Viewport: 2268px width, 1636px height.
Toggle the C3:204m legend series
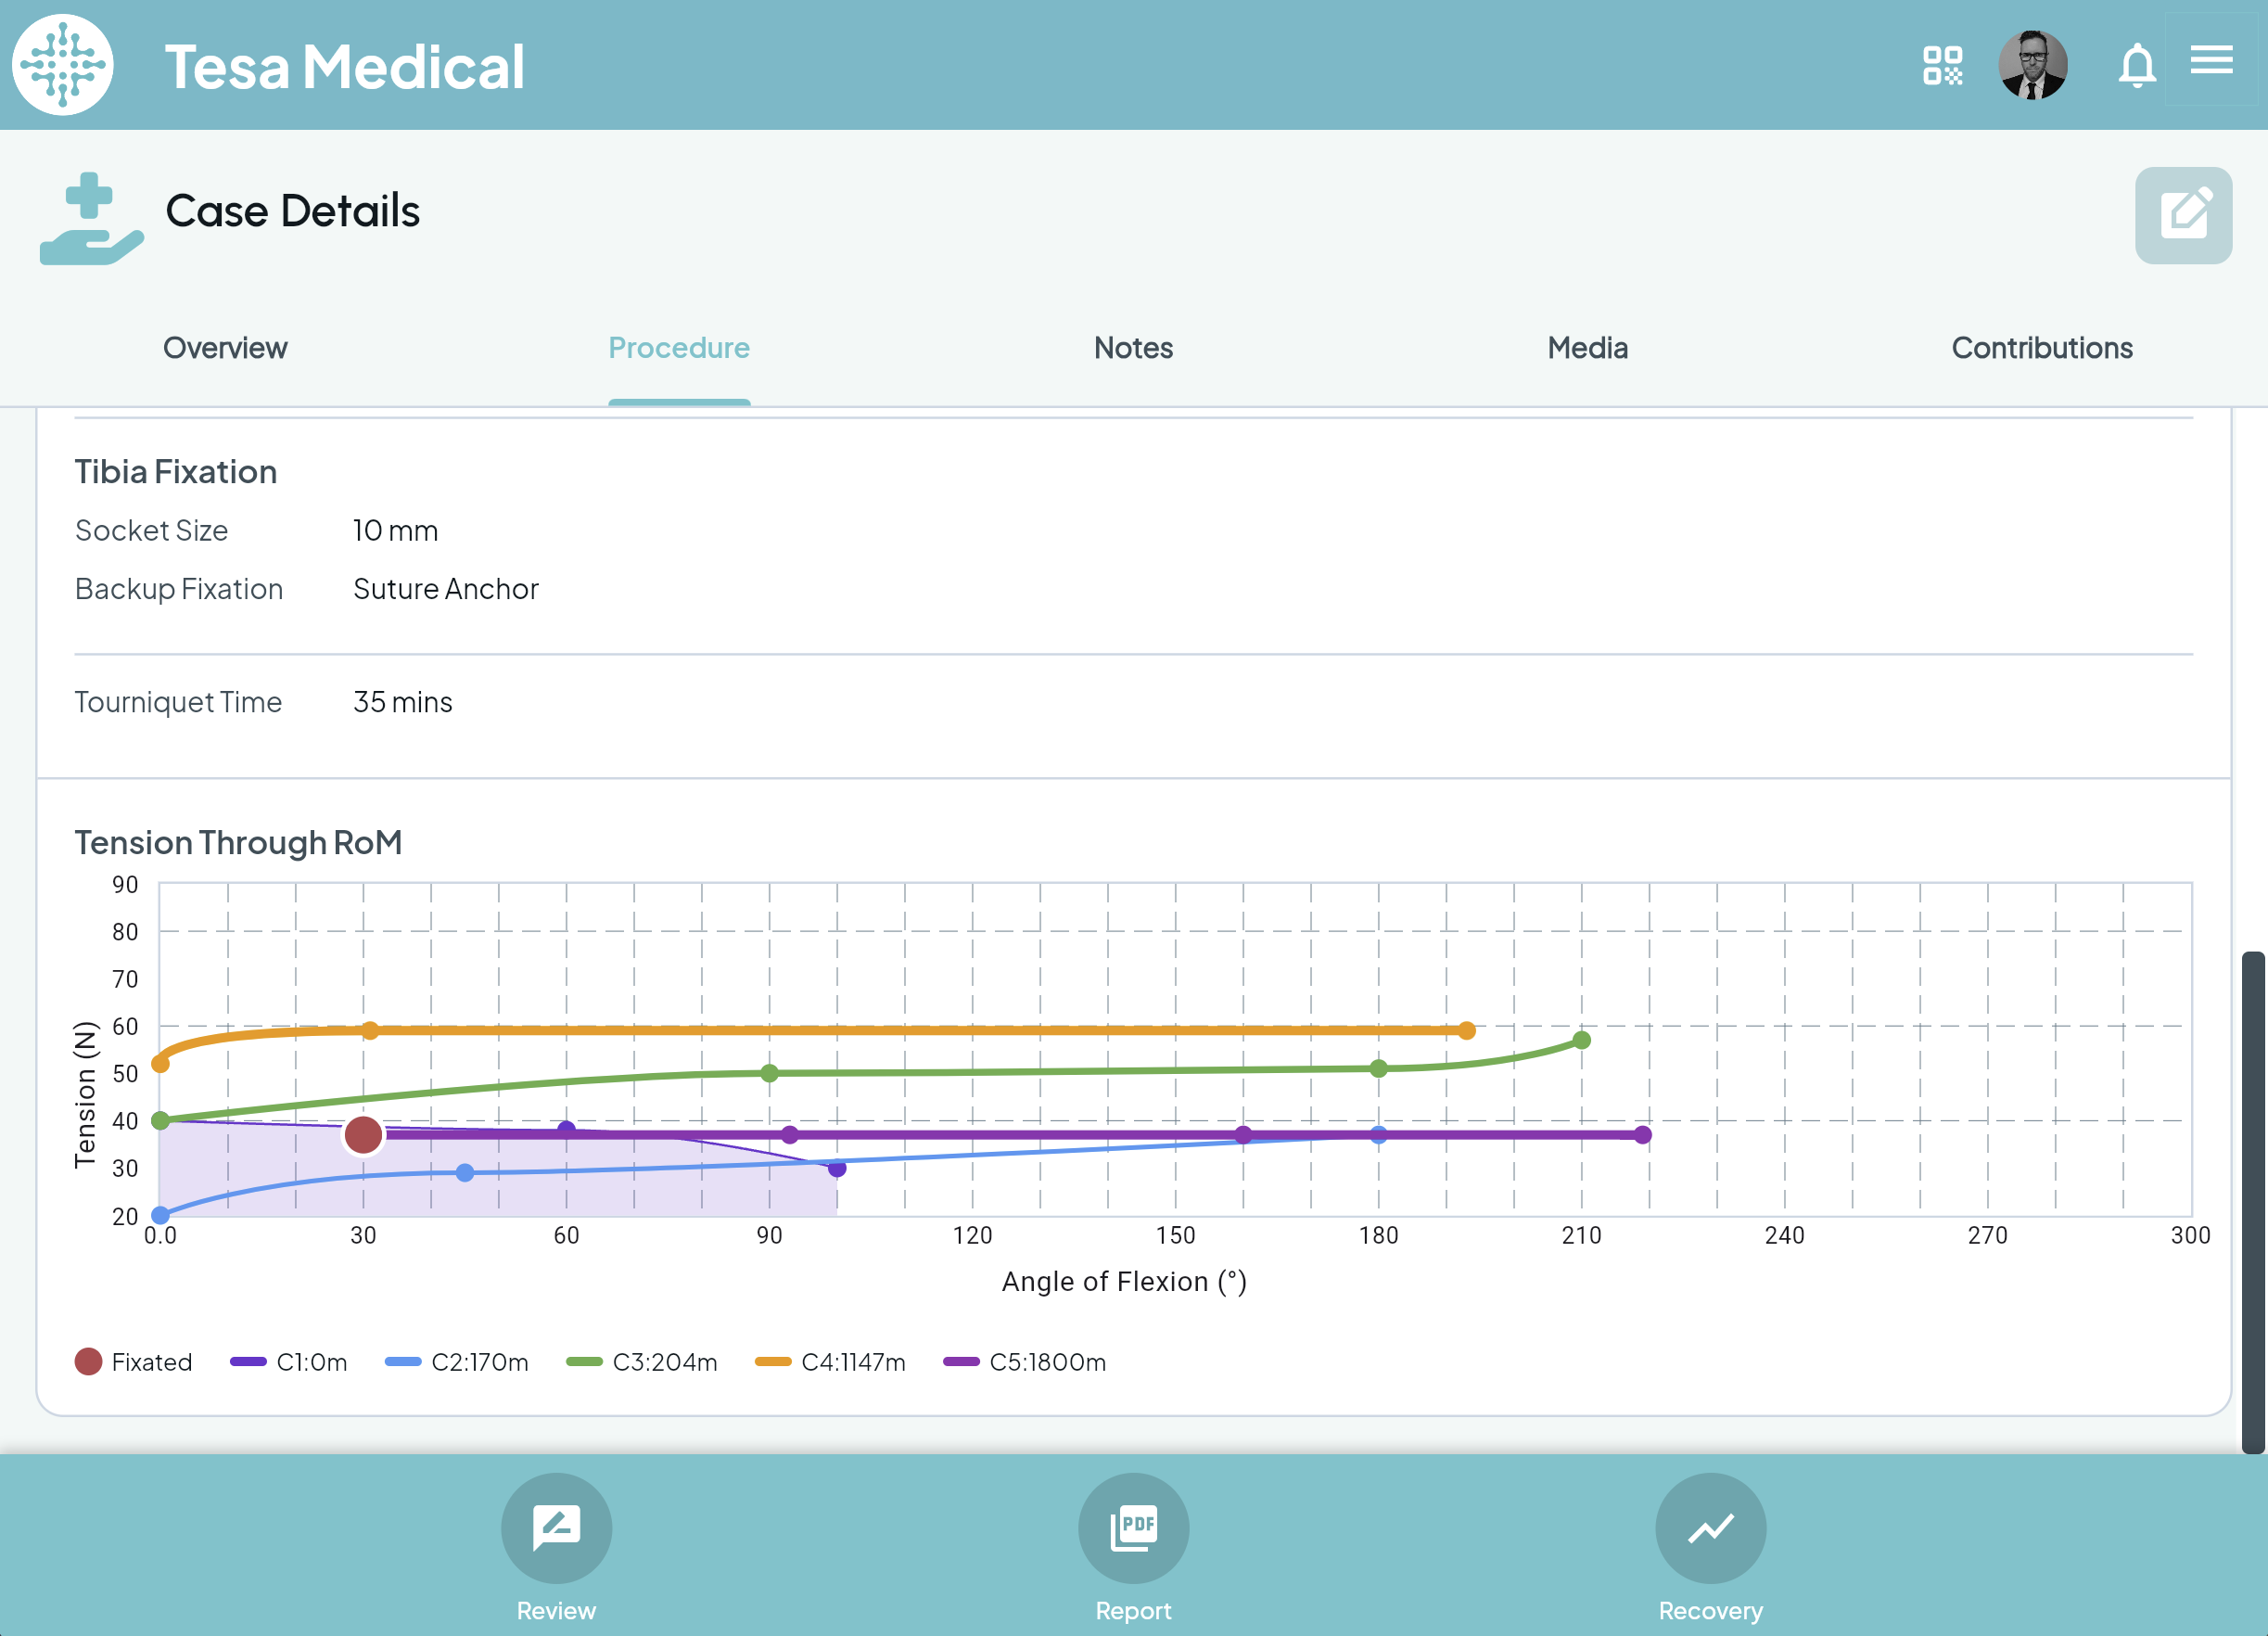641,1362
